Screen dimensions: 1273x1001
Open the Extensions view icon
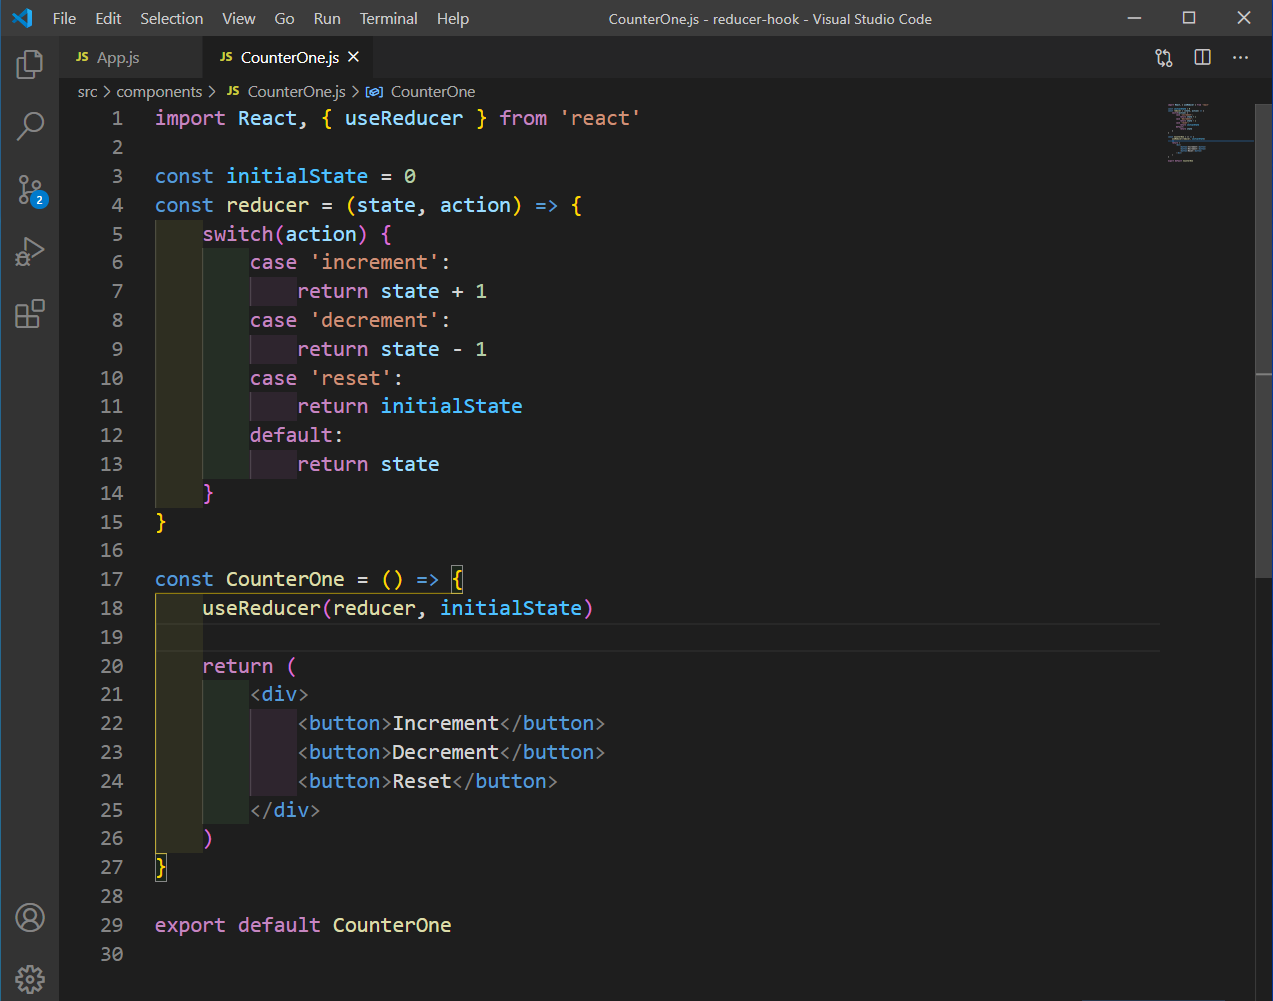(30, 314)
